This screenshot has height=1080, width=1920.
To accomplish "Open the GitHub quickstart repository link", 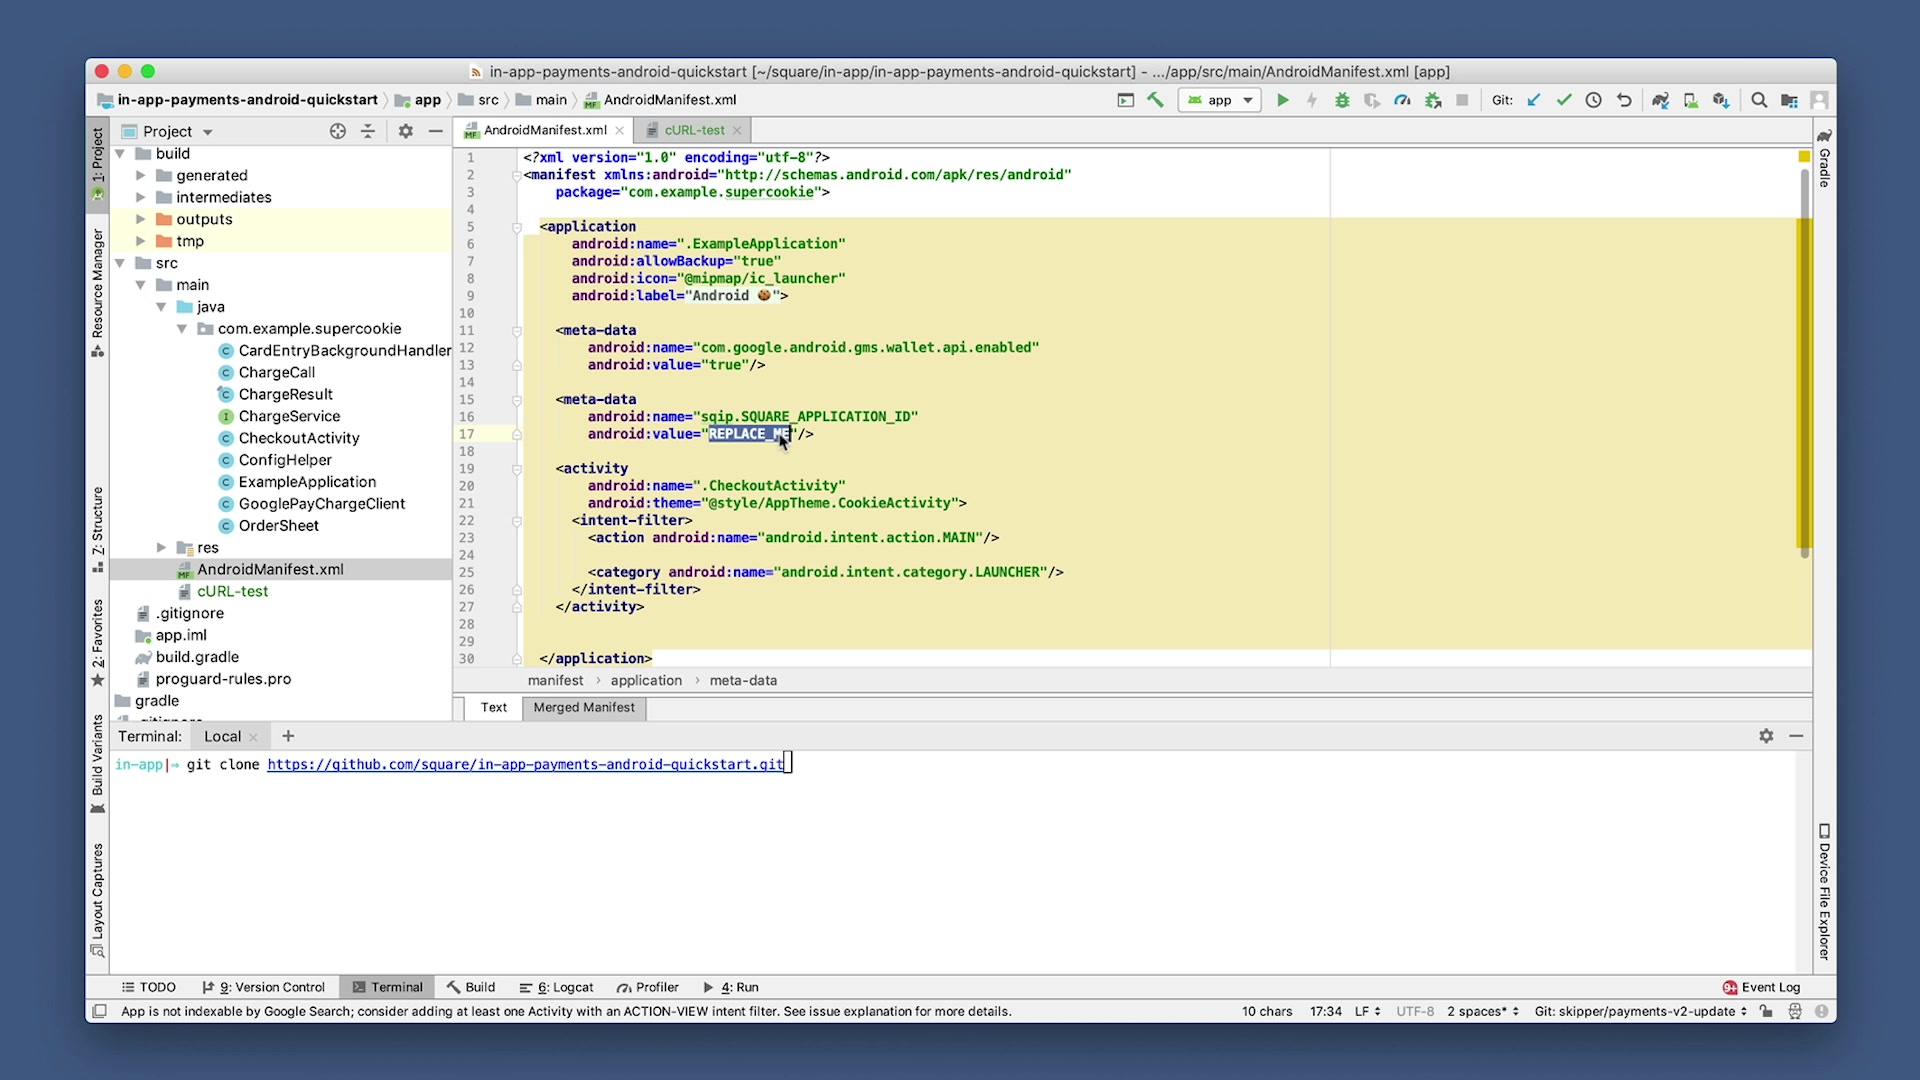I will [525, 764].
